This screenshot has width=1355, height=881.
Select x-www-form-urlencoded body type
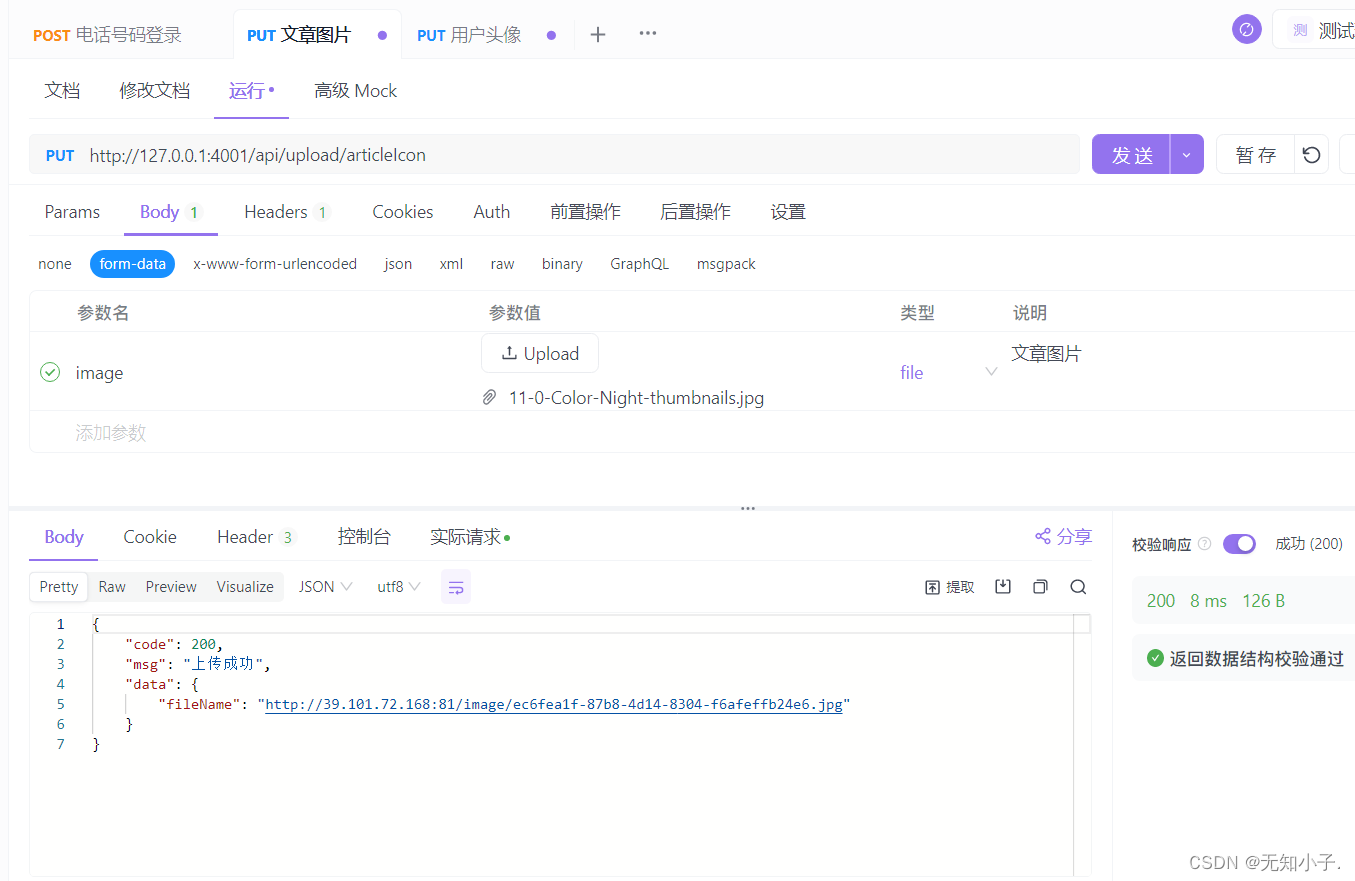click(x=275, y=264)
